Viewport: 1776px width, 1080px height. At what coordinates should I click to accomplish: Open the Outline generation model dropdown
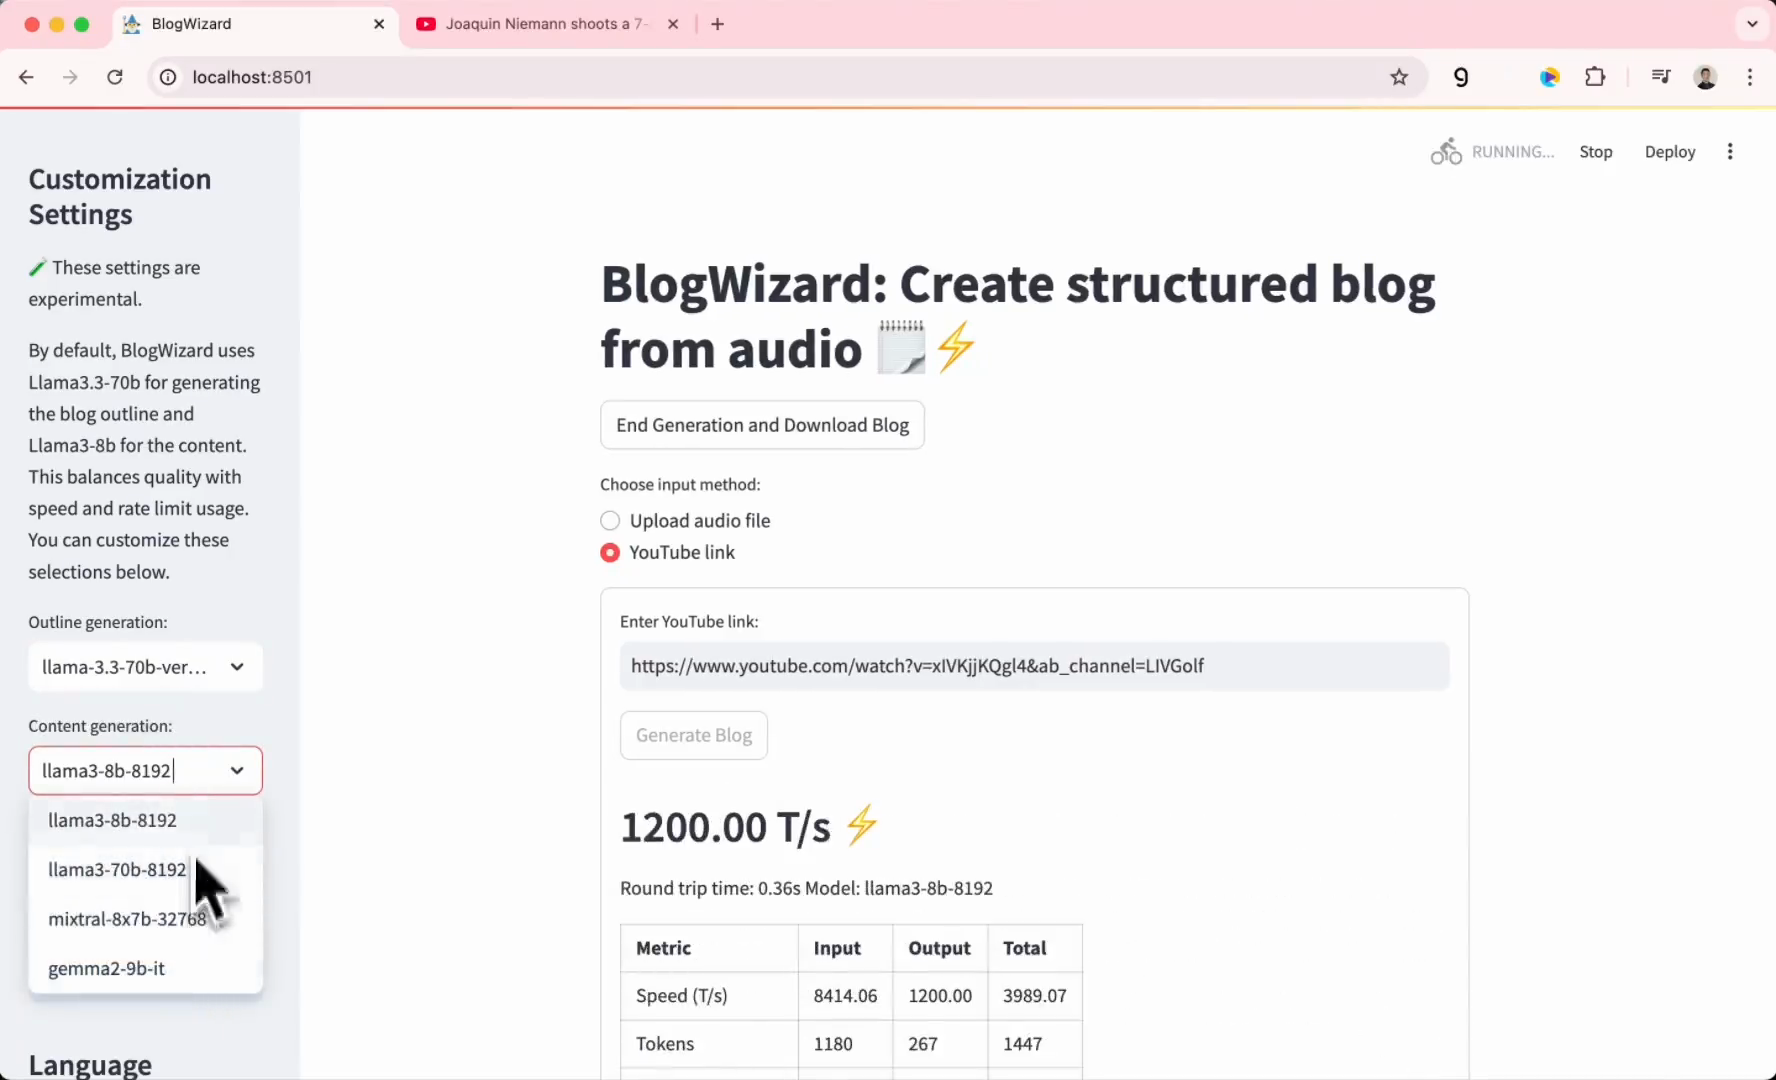145,667
